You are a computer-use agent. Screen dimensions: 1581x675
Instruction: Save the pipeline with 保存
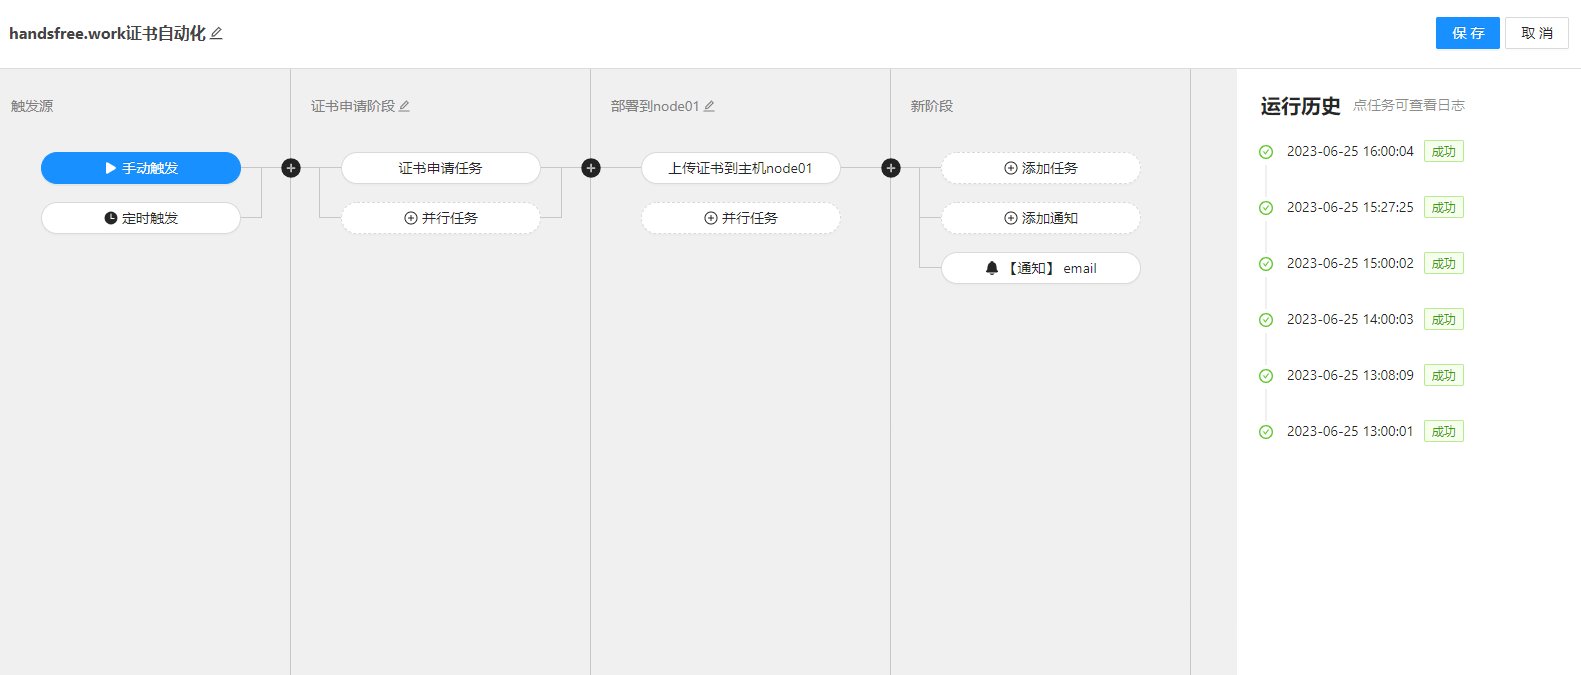[1468, 33]
